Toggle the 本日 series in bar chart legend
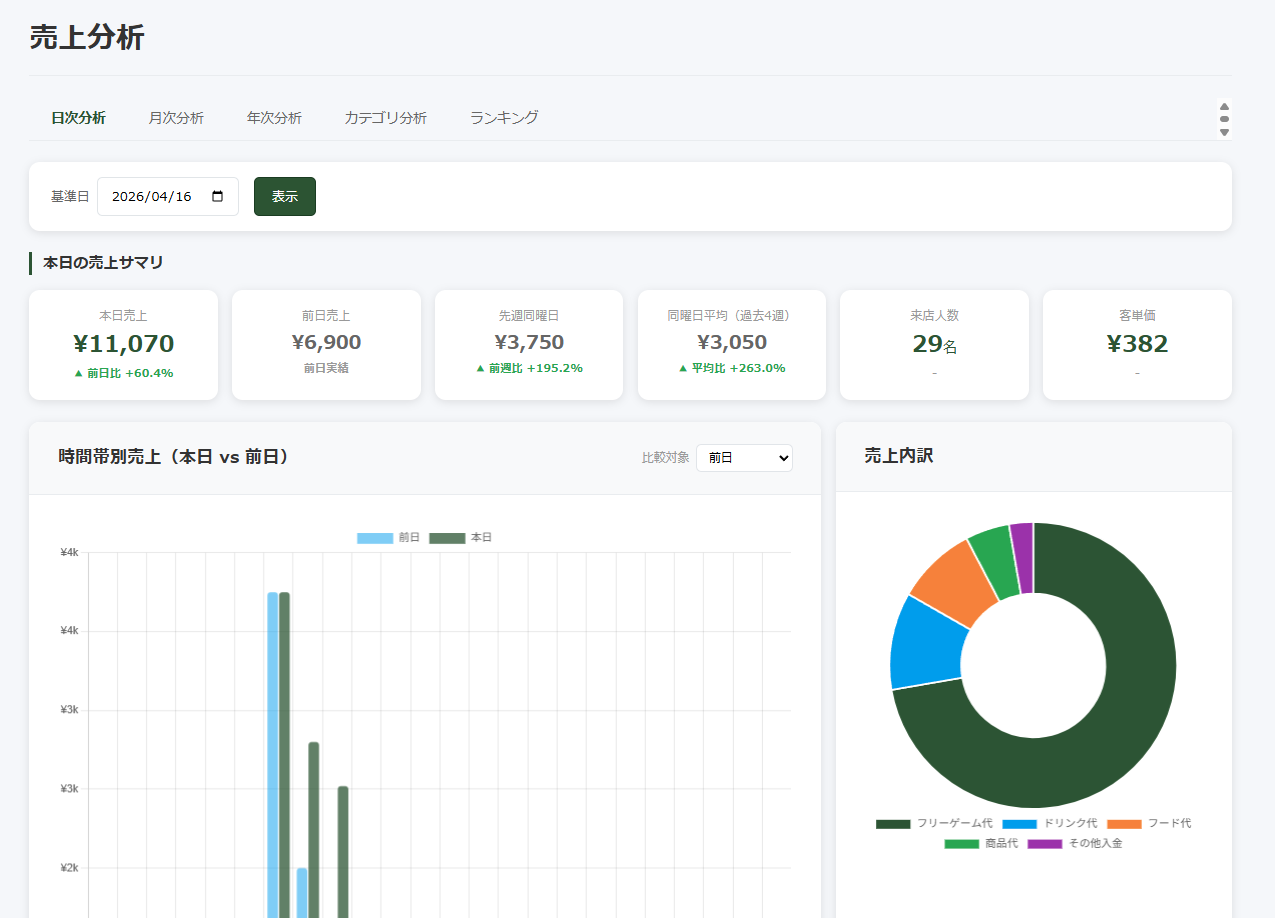1275x918 pixels. (x=461, y=538)
